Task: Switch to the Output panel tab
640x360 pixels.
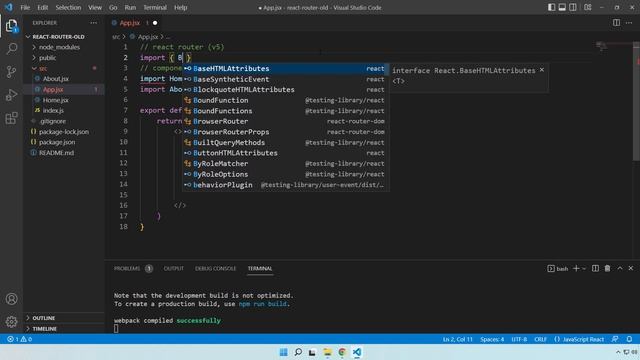Action: pos(173,268)
